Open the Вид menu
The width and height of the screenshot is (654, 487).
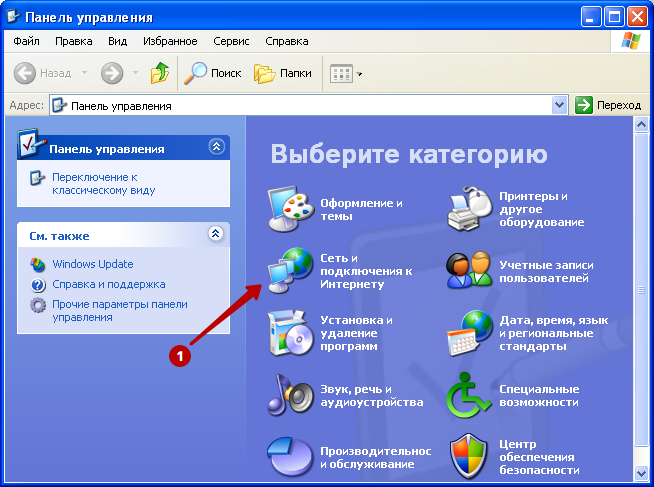click(x=117, y=41)
